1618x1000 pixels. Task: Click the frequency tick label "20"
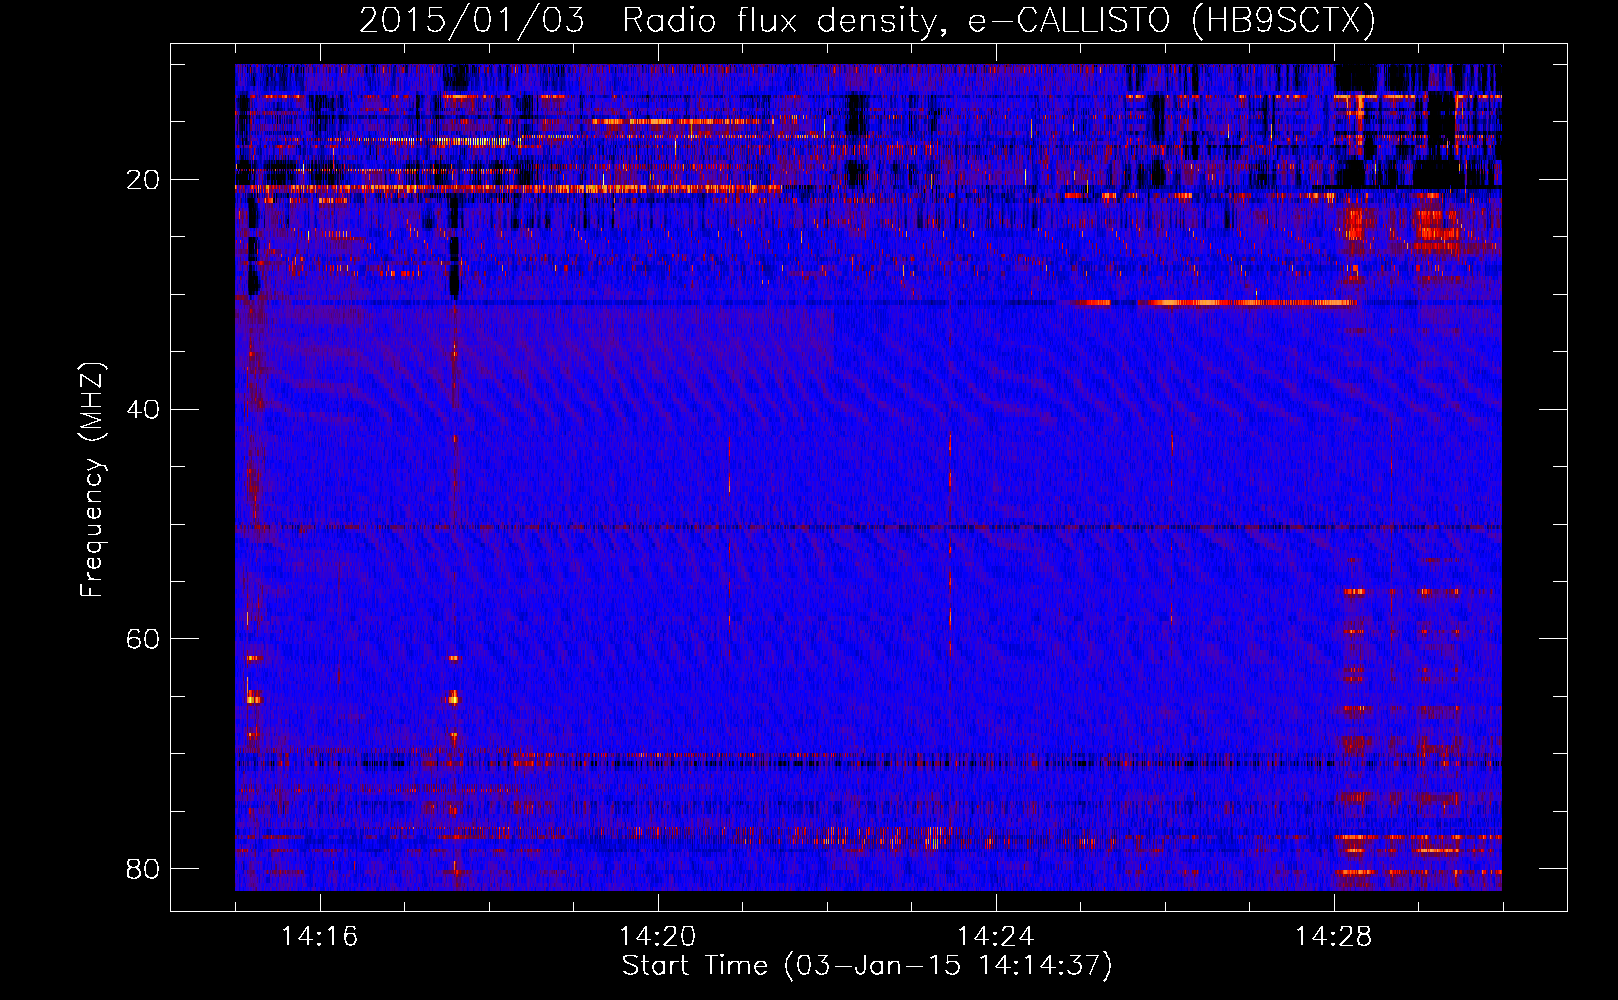point(144,180)
